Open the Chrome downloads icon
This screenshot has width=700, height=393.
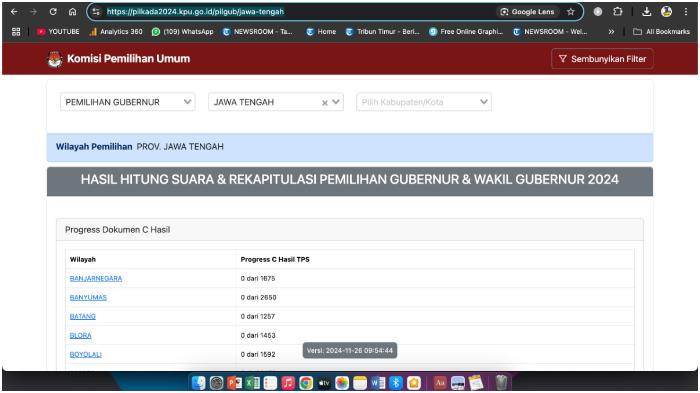tap(646, 12)
